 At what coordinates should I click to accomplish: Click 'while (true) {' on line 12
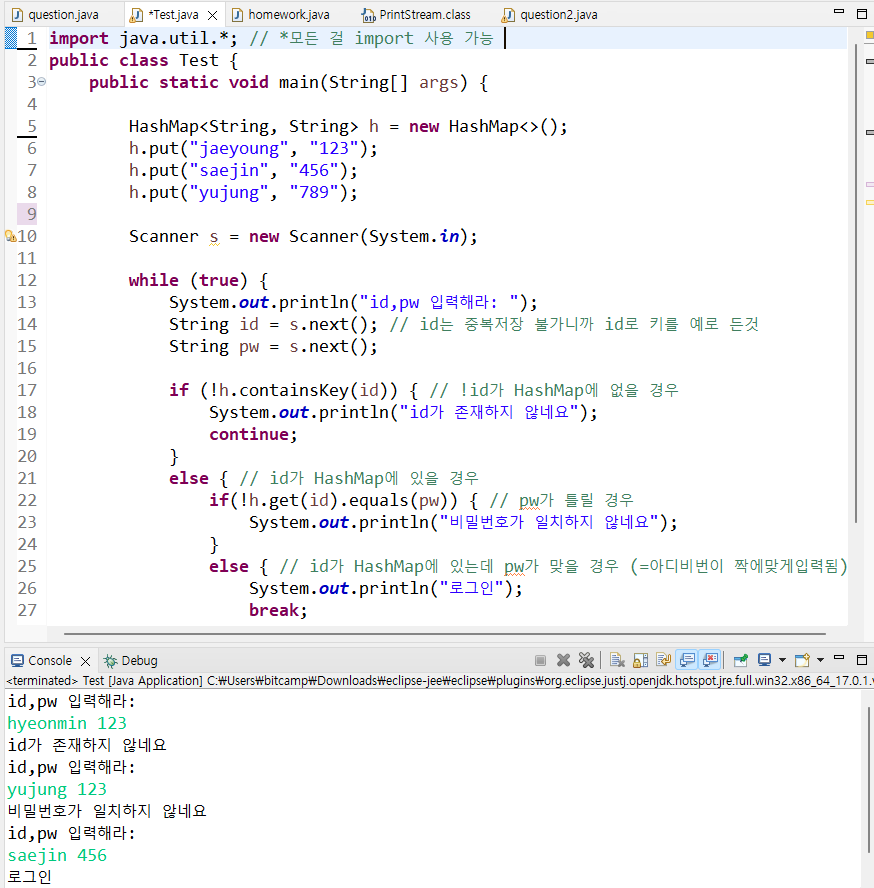198,280
